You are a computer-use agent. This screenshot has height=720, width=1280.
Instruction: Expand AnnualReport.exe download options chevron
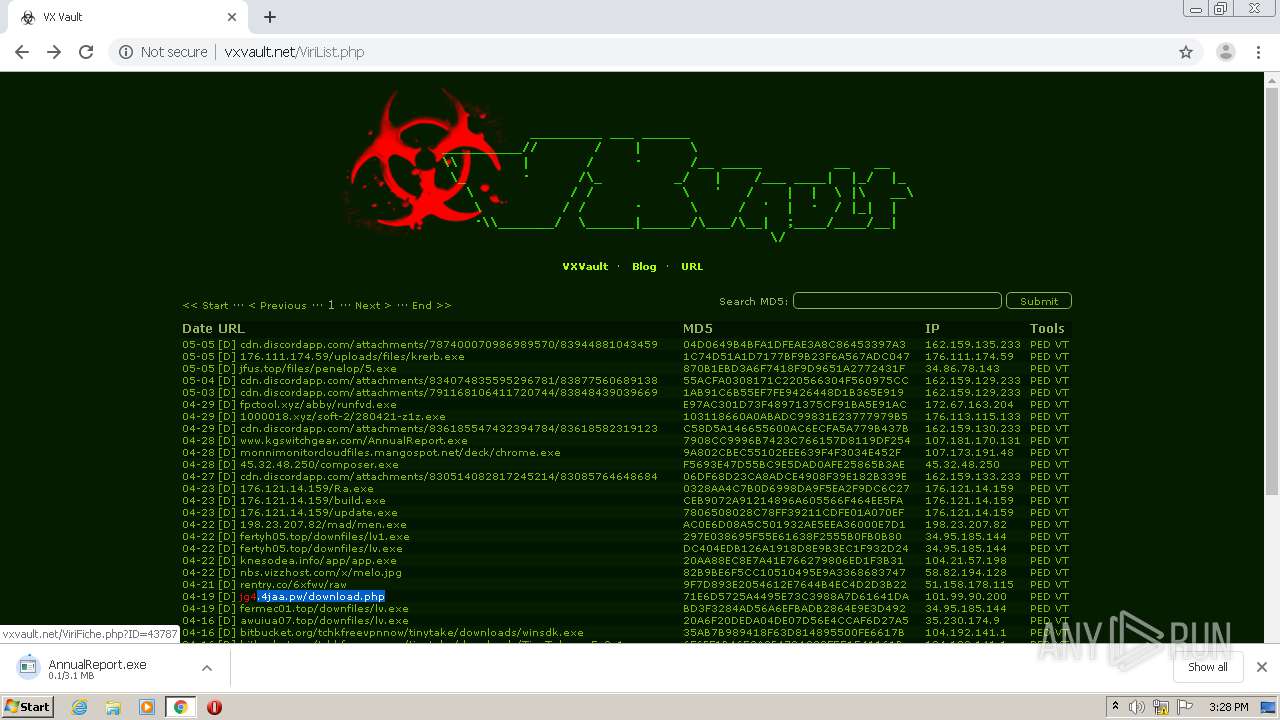click(207, 668)
